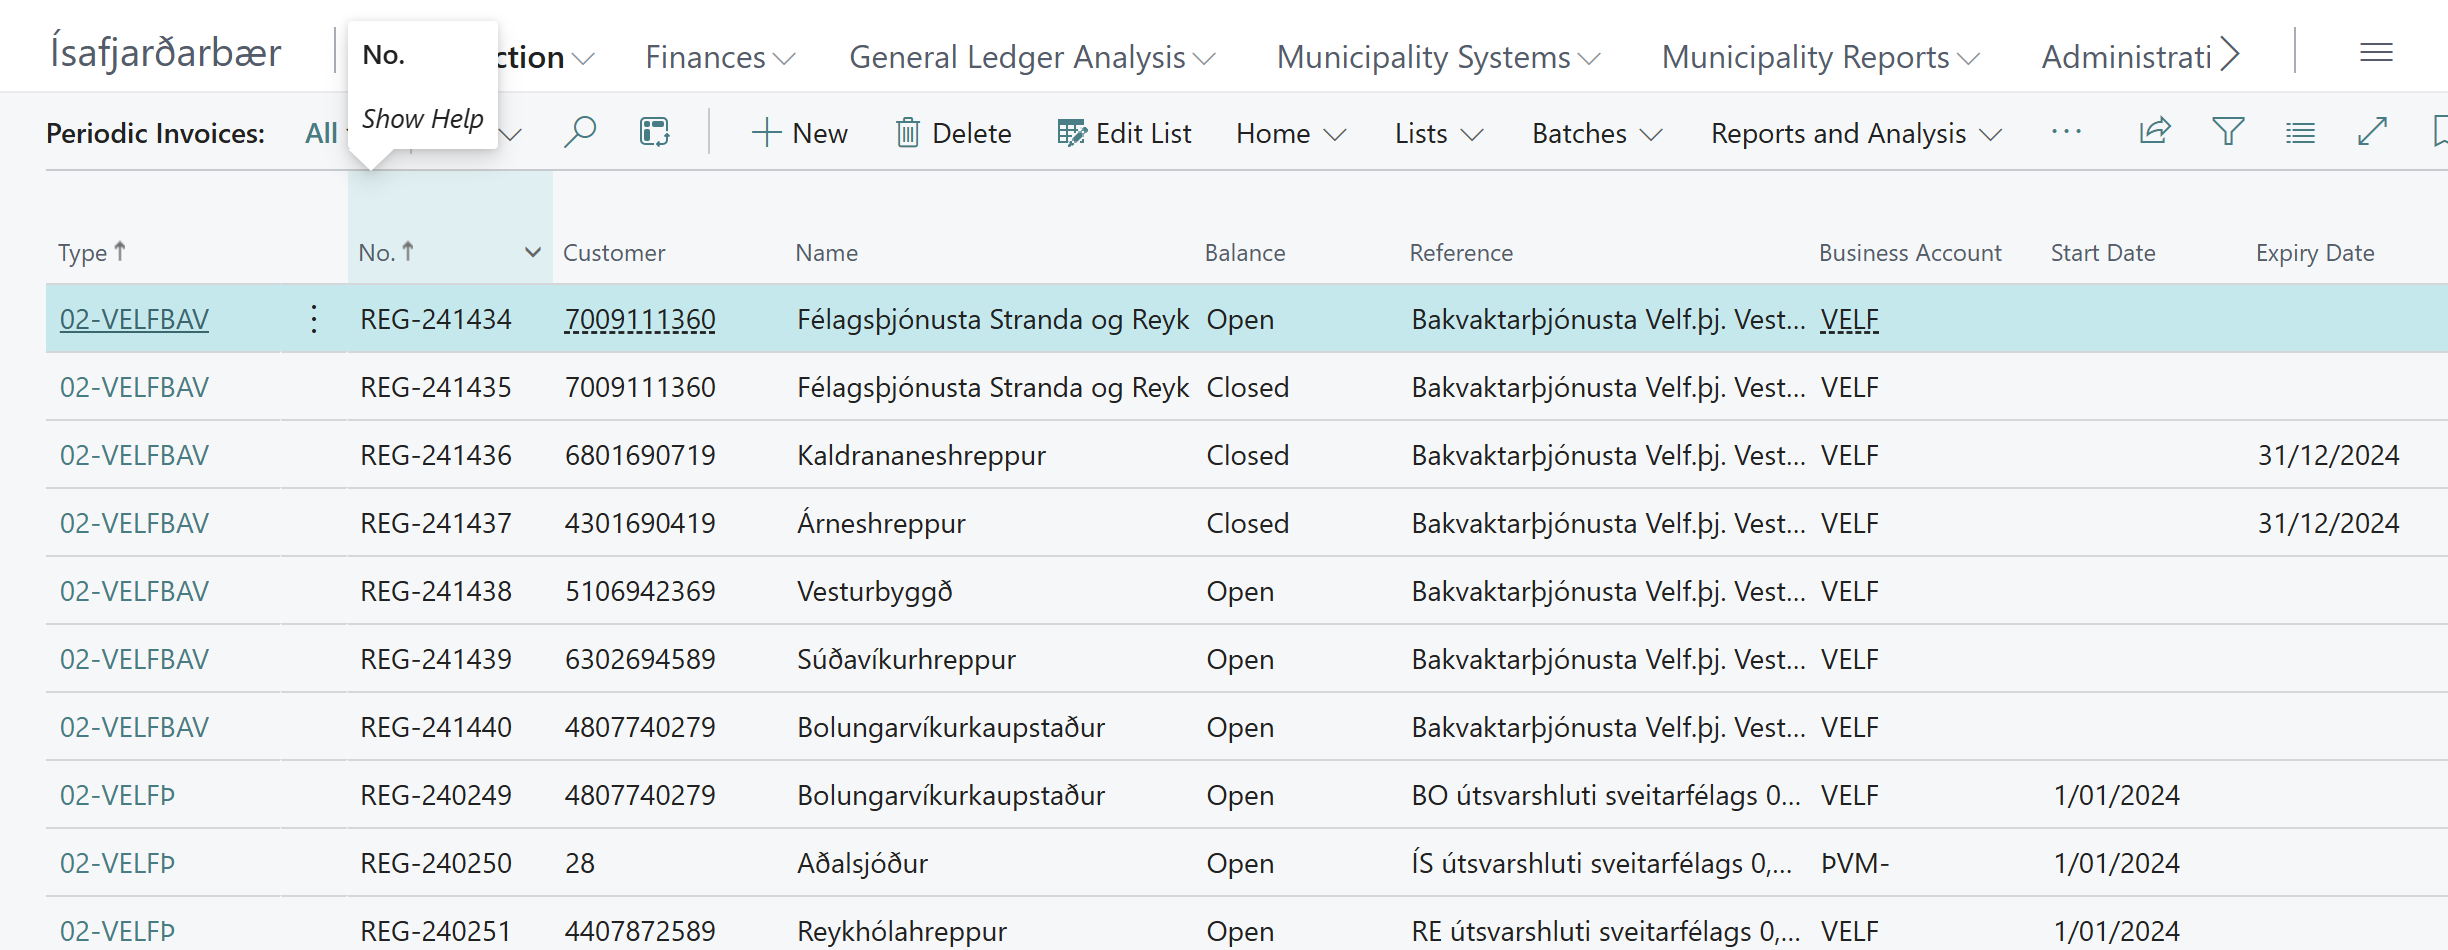This screenshot has width=2448, height=950.
Task: Click the three-dot row menu for REG-241434
Action: tap(314, 319)
